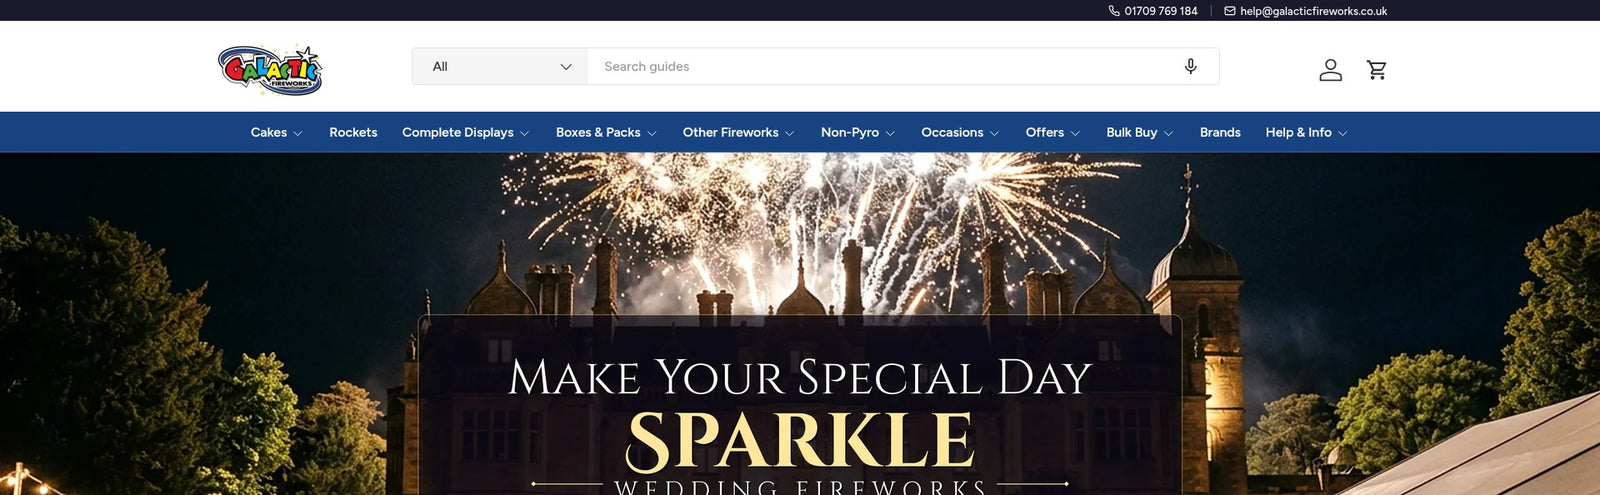This screenshot has width=1600, height=495.
Task: Click the Galactic Fireworks logo
Action: (x=270, y=70)
